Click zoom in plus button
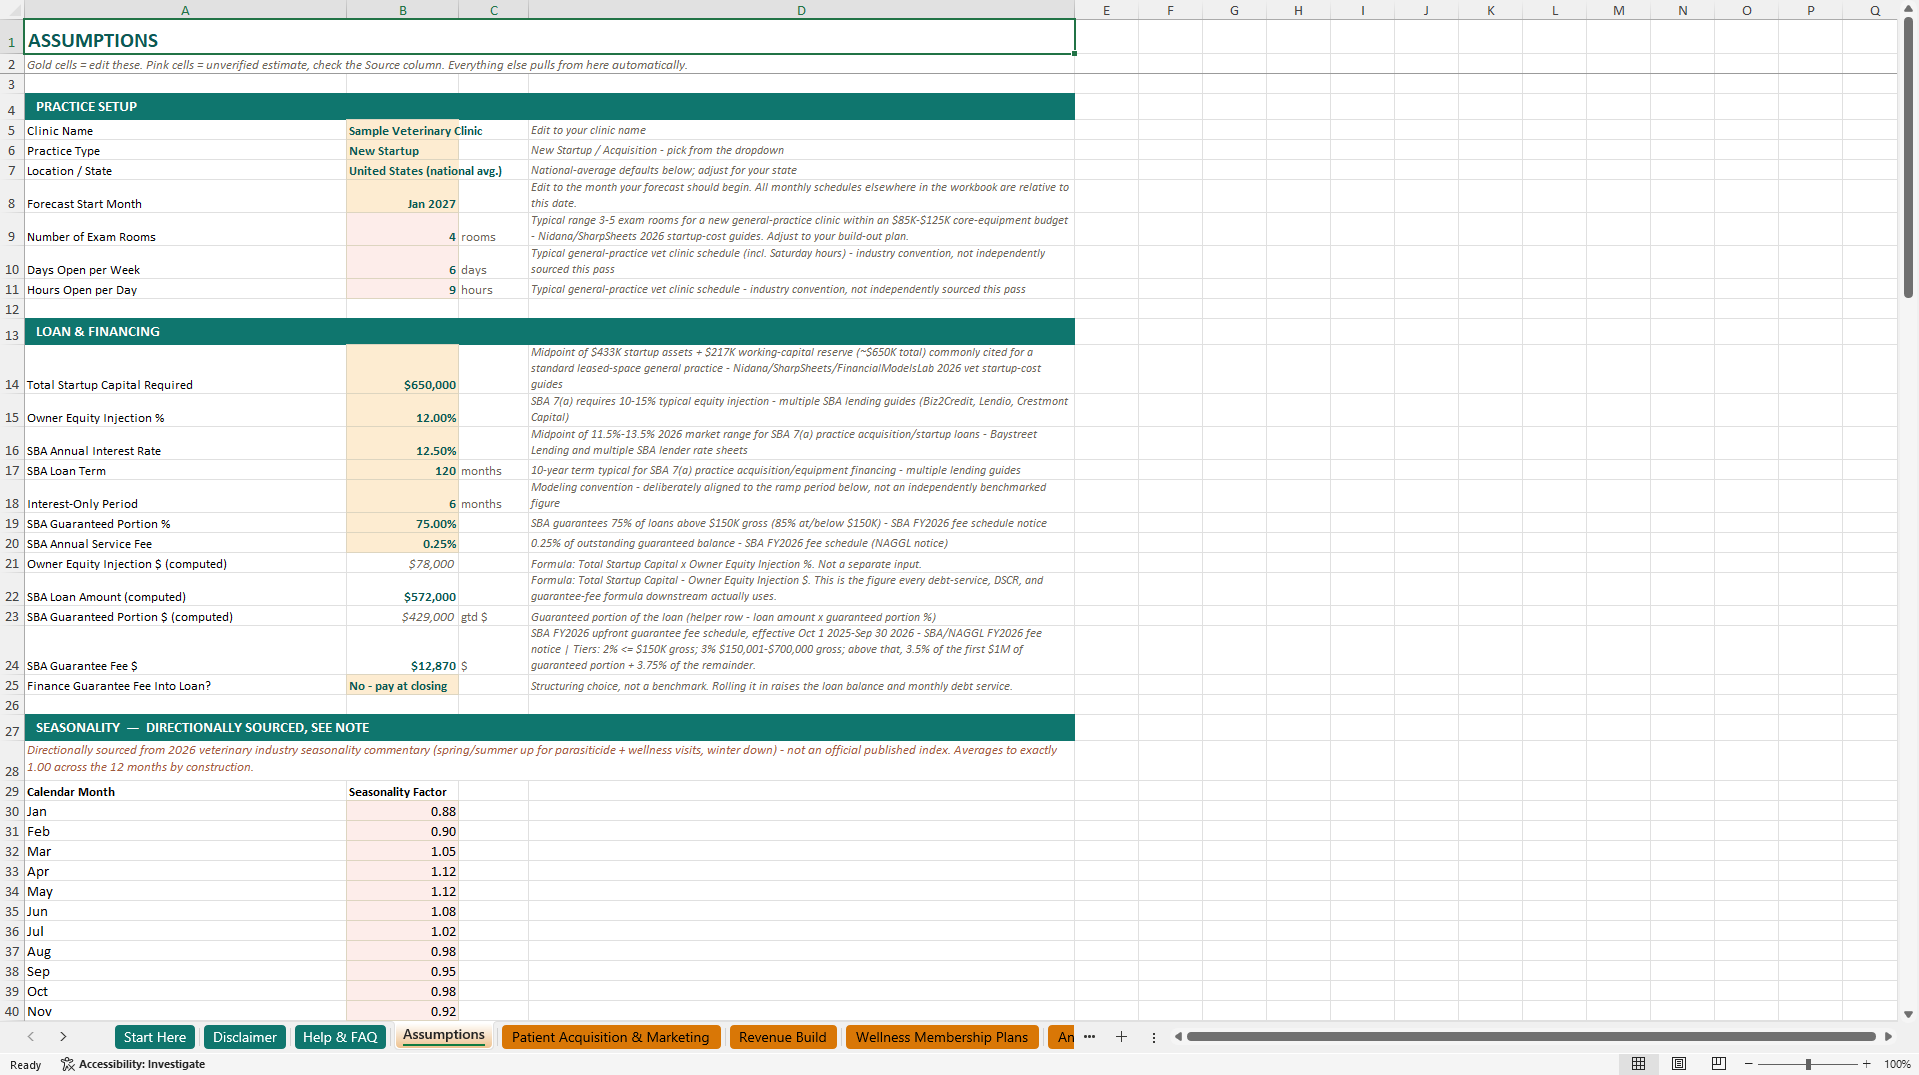Image resolution: width=1919 pixels, height=1075 pixels. (x=1866, y=1064)
